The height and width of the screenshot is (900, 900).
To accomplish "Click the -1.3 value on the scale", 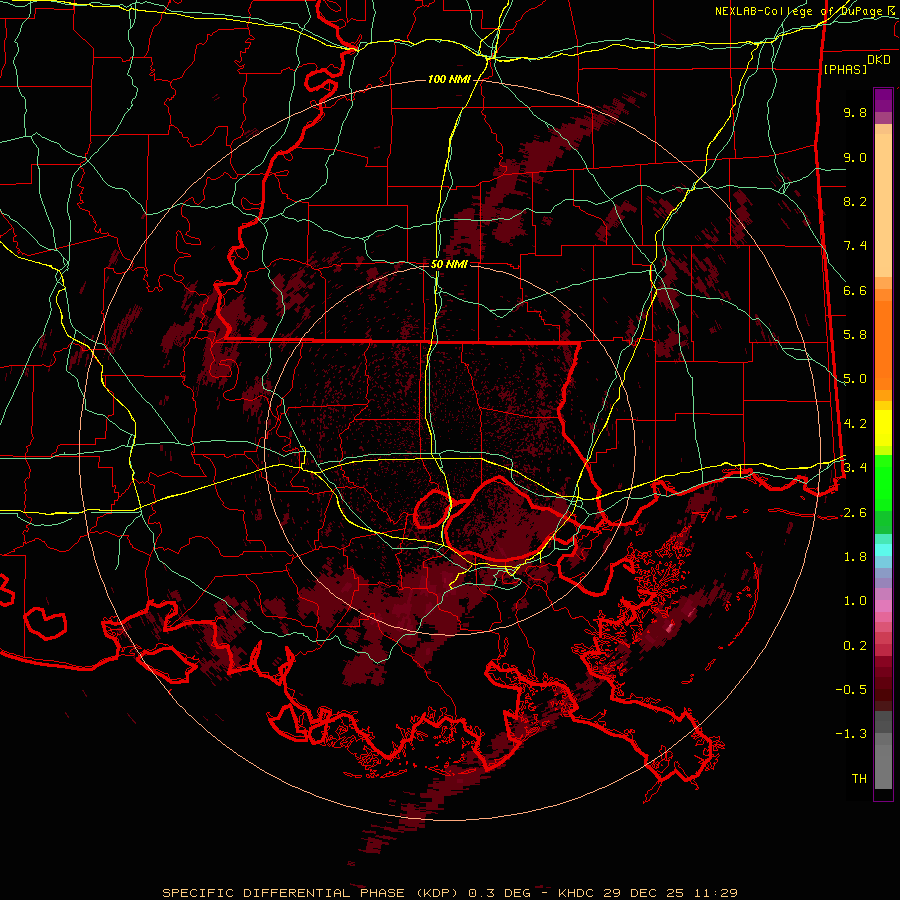I will pos(851,734).
